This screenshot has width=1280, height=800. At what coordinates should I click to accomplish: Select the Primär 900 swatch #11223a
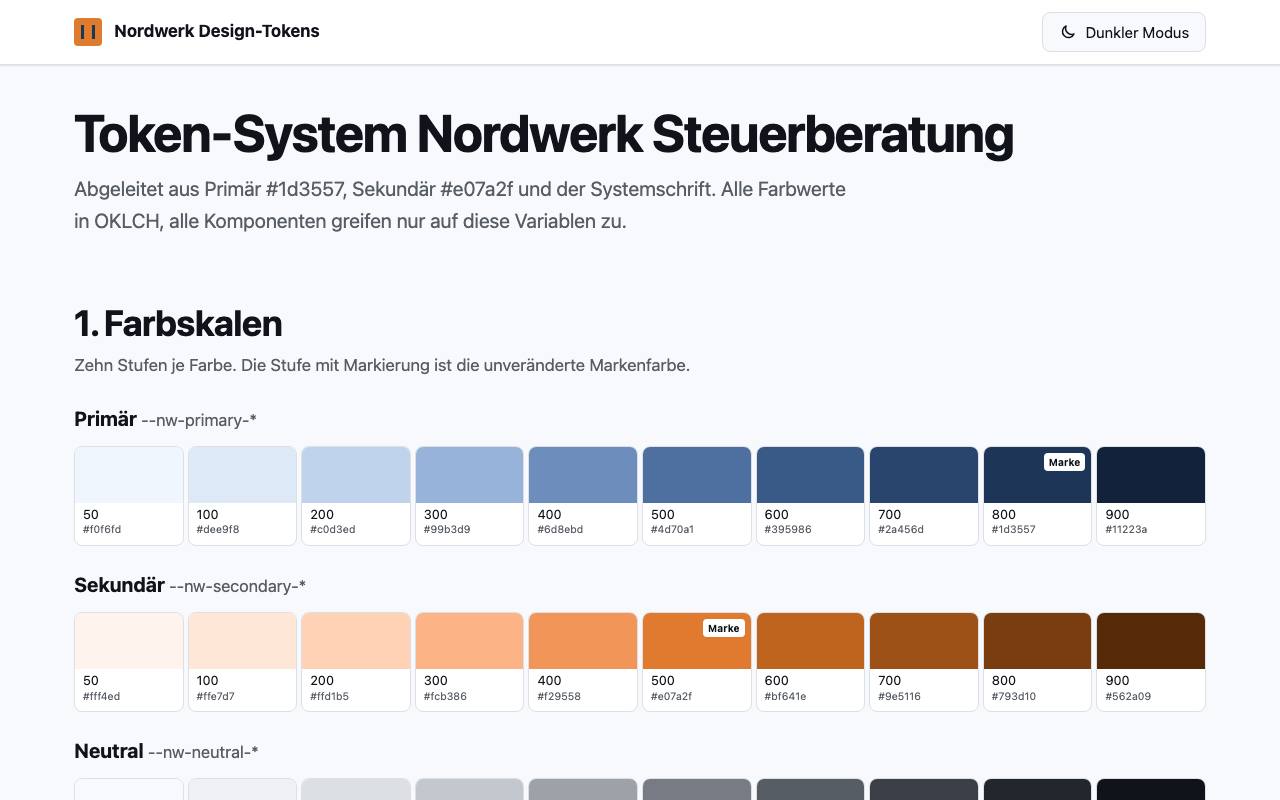coord(1151,496)
